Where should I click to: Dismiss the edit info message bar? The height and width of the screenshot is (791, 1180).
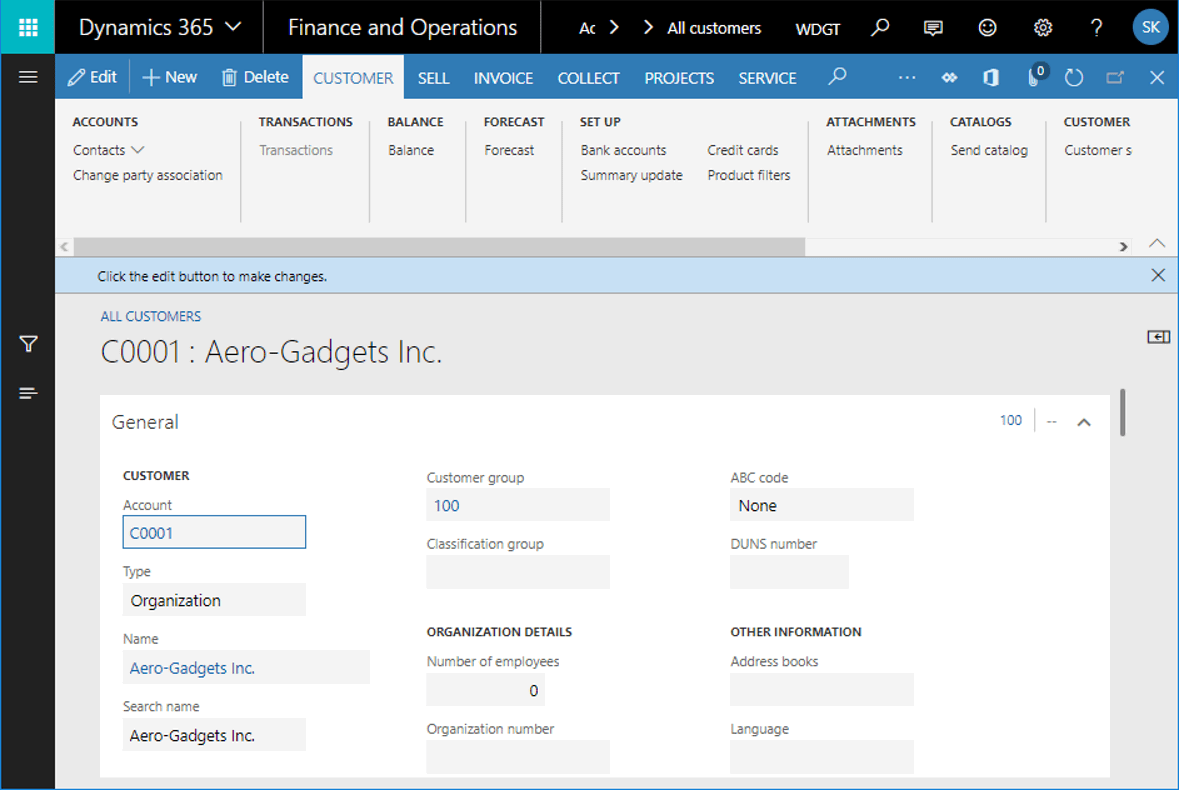click(x=1158, y=275)
